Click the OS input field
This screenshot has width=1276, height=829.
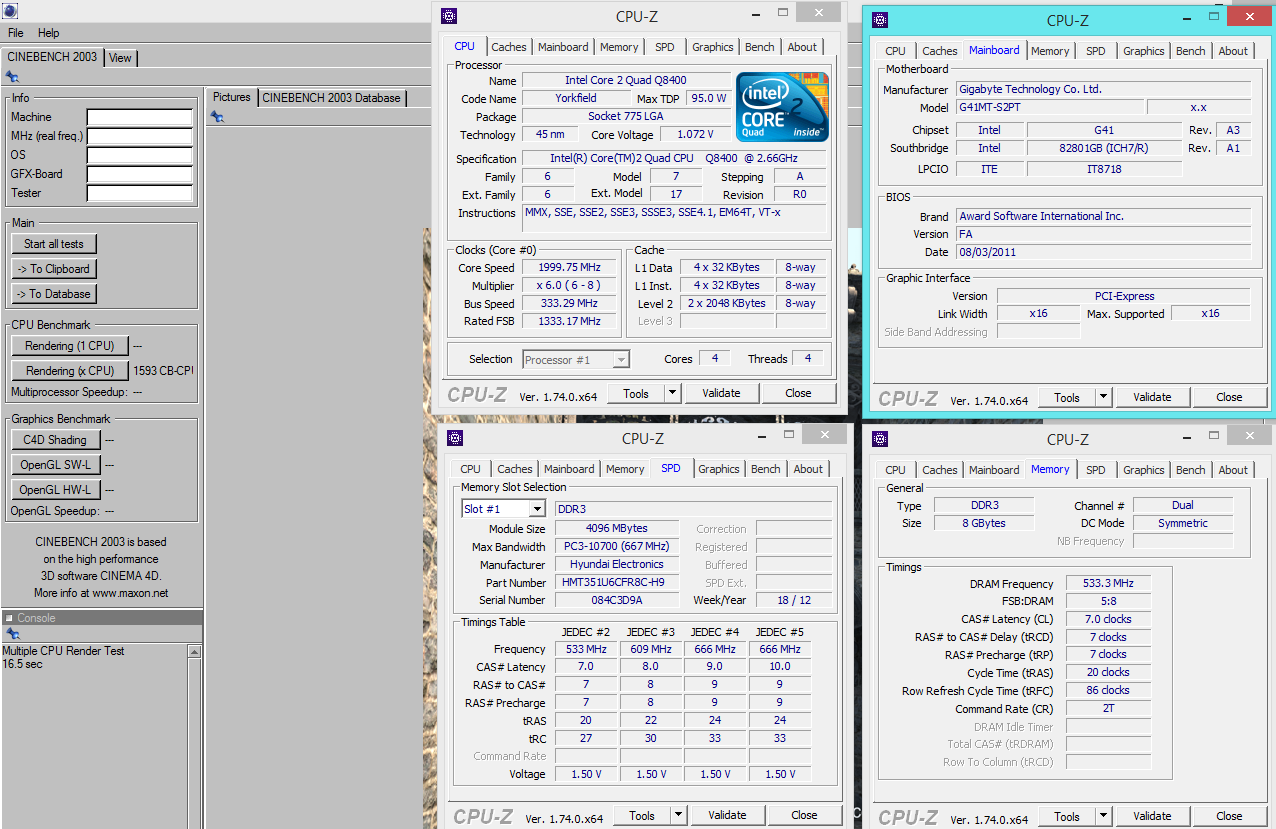coord(139,155)
